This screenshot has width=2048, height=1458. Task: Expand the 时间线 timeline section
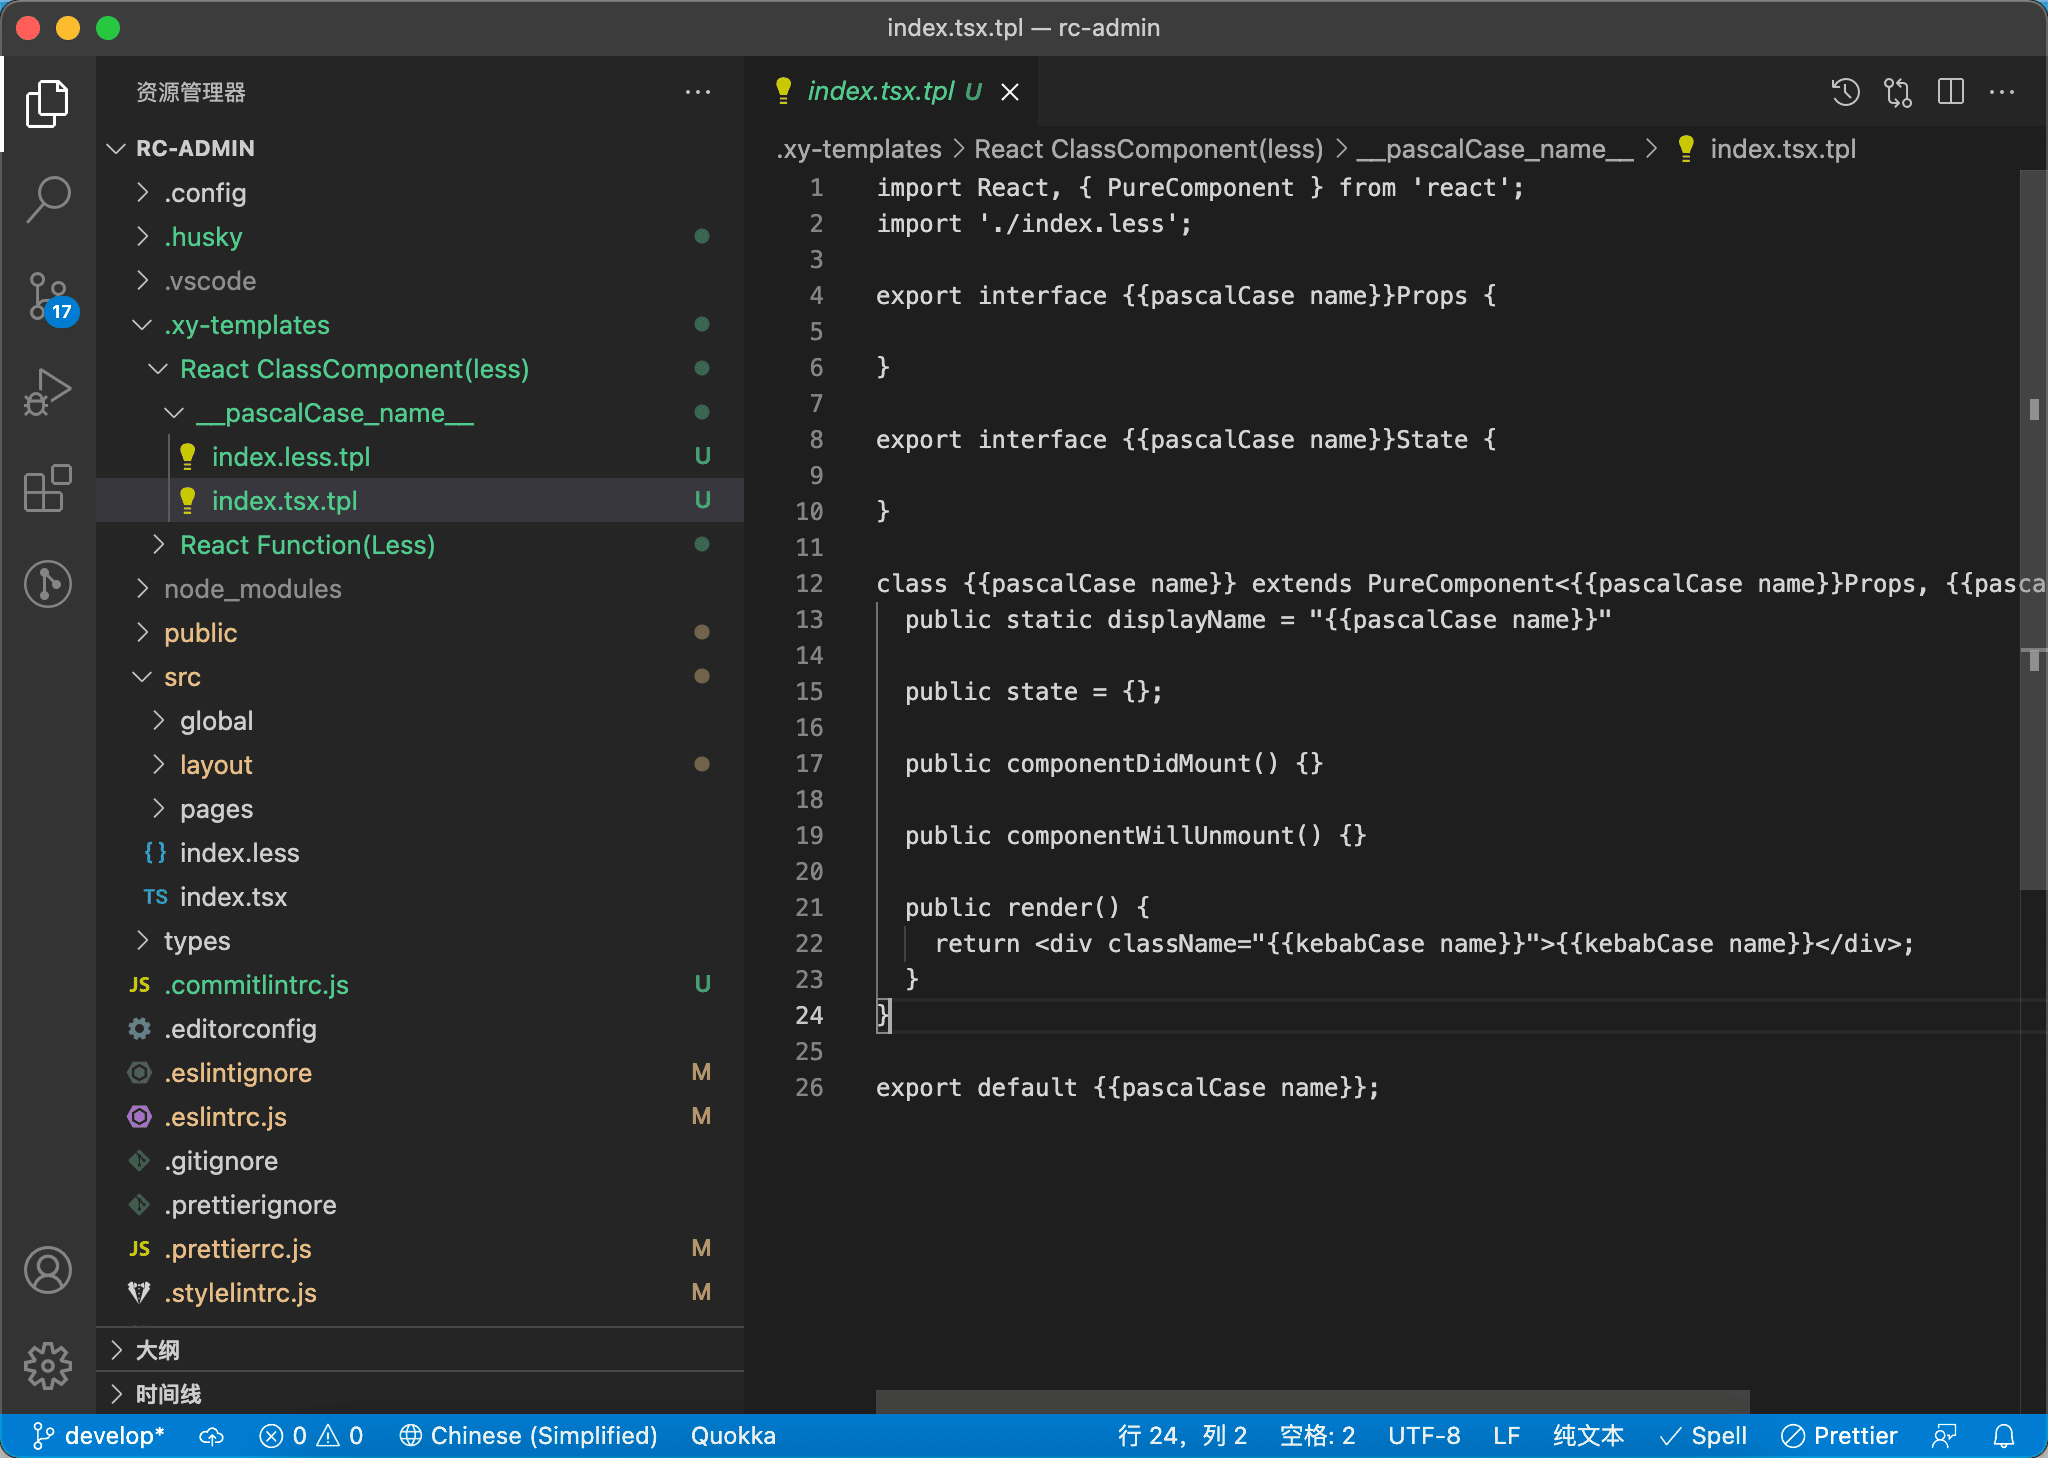click(420, 1393)
